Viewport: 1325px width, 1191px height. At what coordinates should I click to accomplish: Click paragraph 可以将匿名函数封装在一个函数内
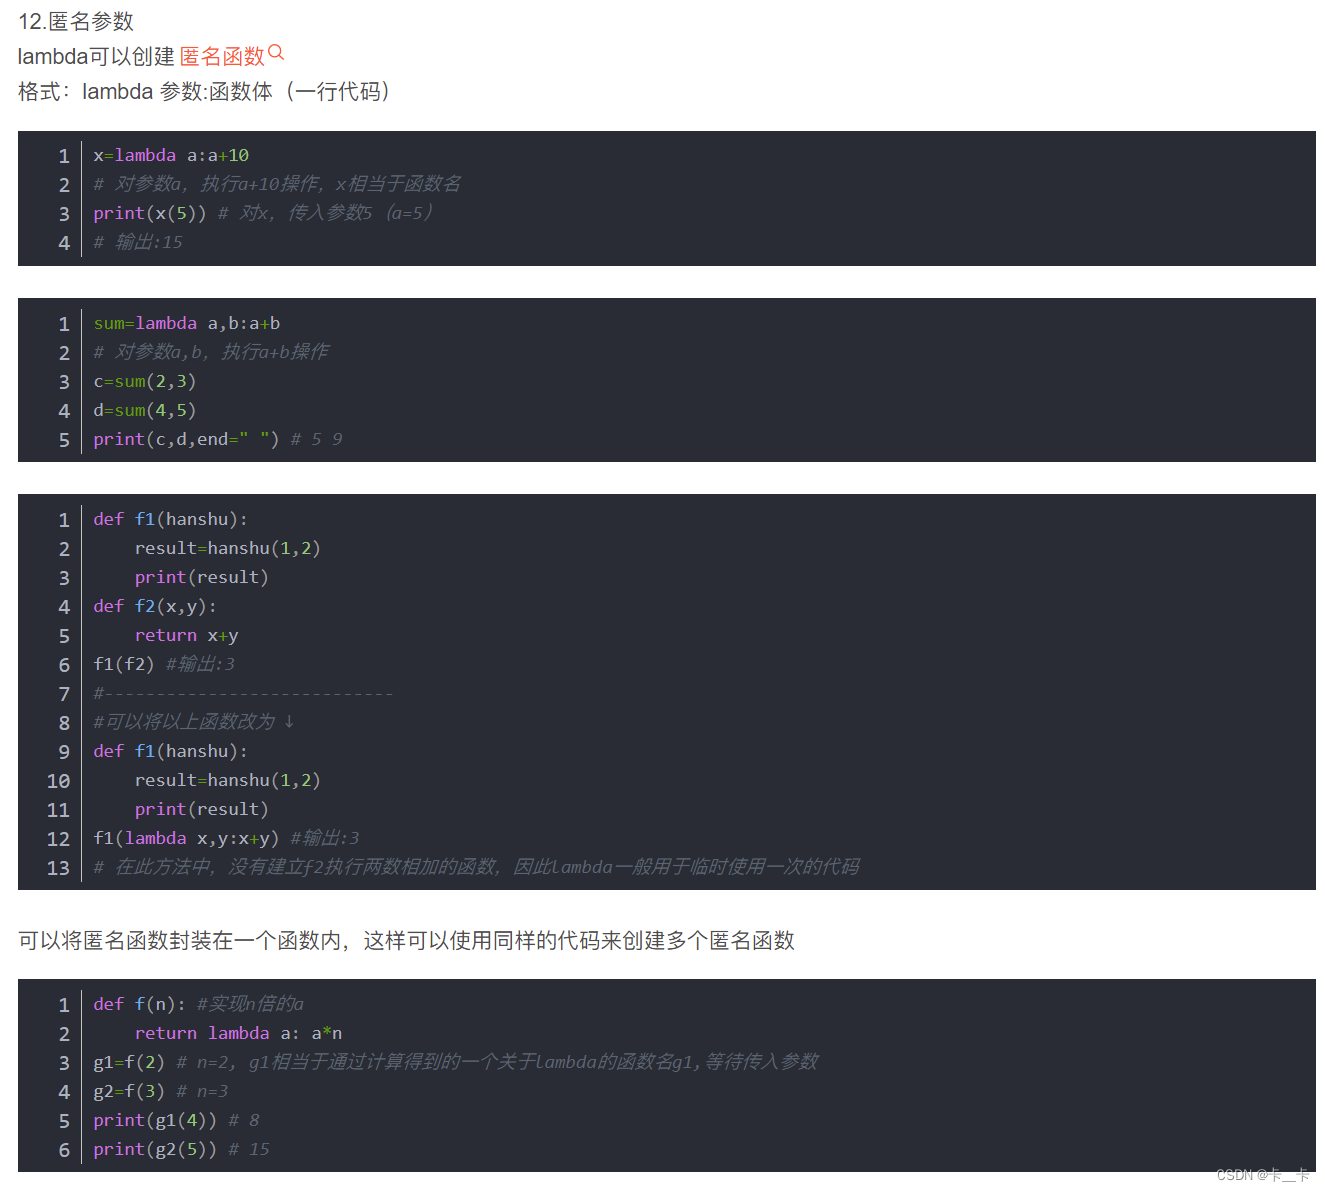pos(406,941)
